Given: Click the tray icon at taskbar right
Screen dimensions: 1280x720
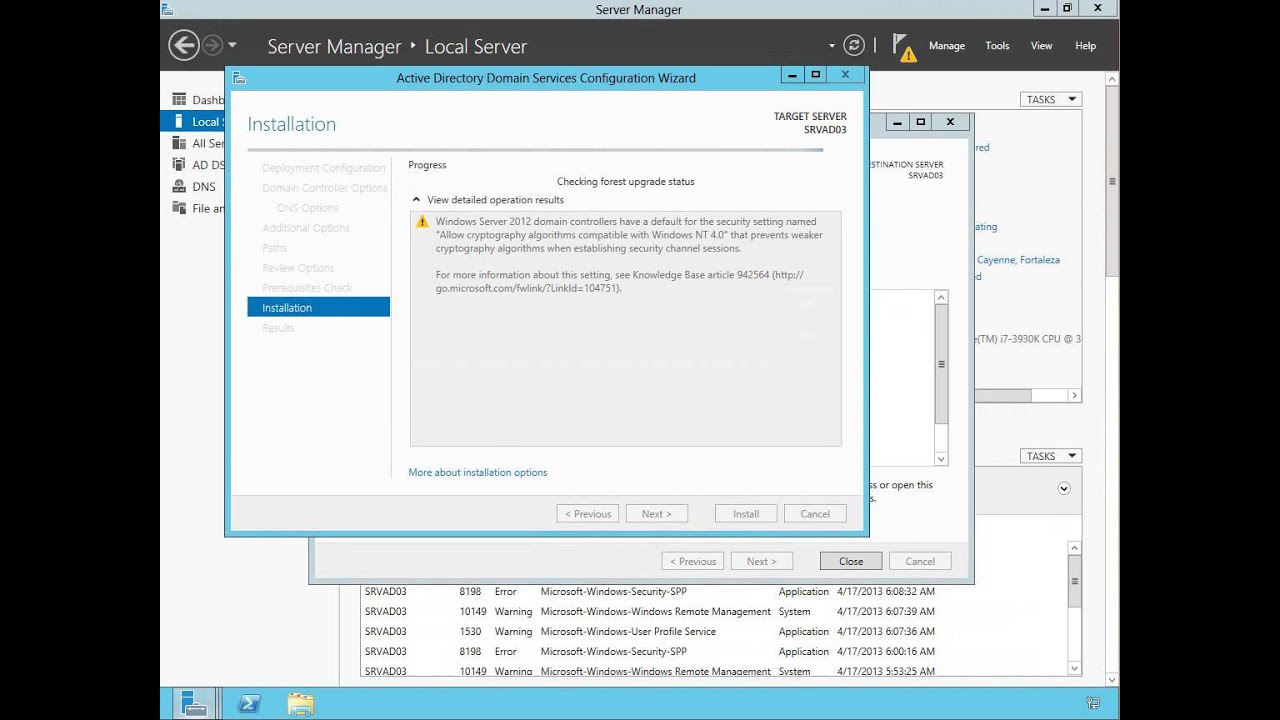Looking at the screenshot, I should pyautogui.click(x=1093, y=704).
